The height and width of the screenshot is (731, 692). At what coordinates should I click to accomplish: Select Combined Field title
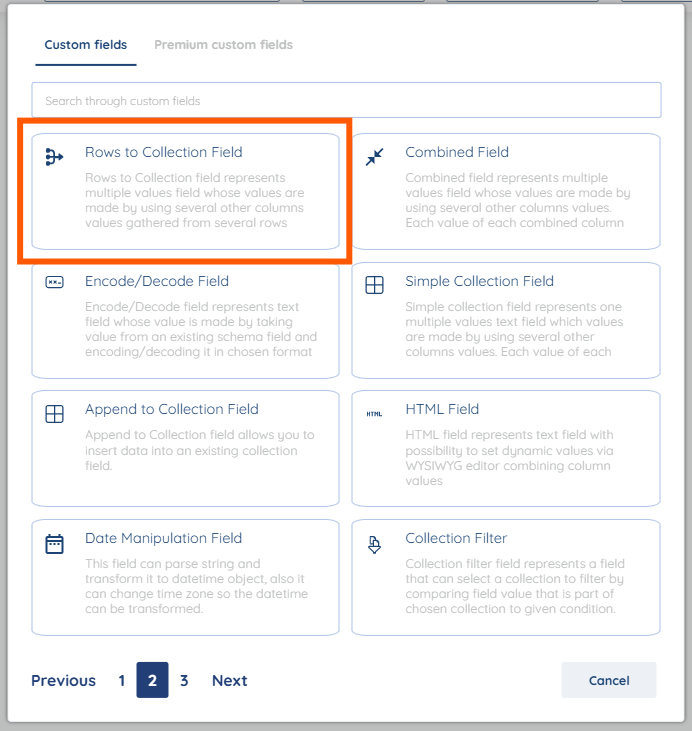click(457, 152)
